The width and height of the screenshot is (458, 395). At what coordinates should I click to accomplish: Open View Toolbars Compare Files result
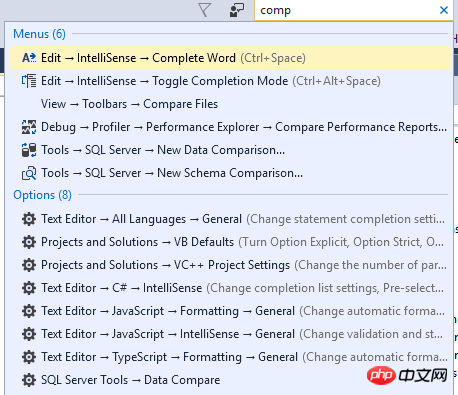[x=230, y=104]
